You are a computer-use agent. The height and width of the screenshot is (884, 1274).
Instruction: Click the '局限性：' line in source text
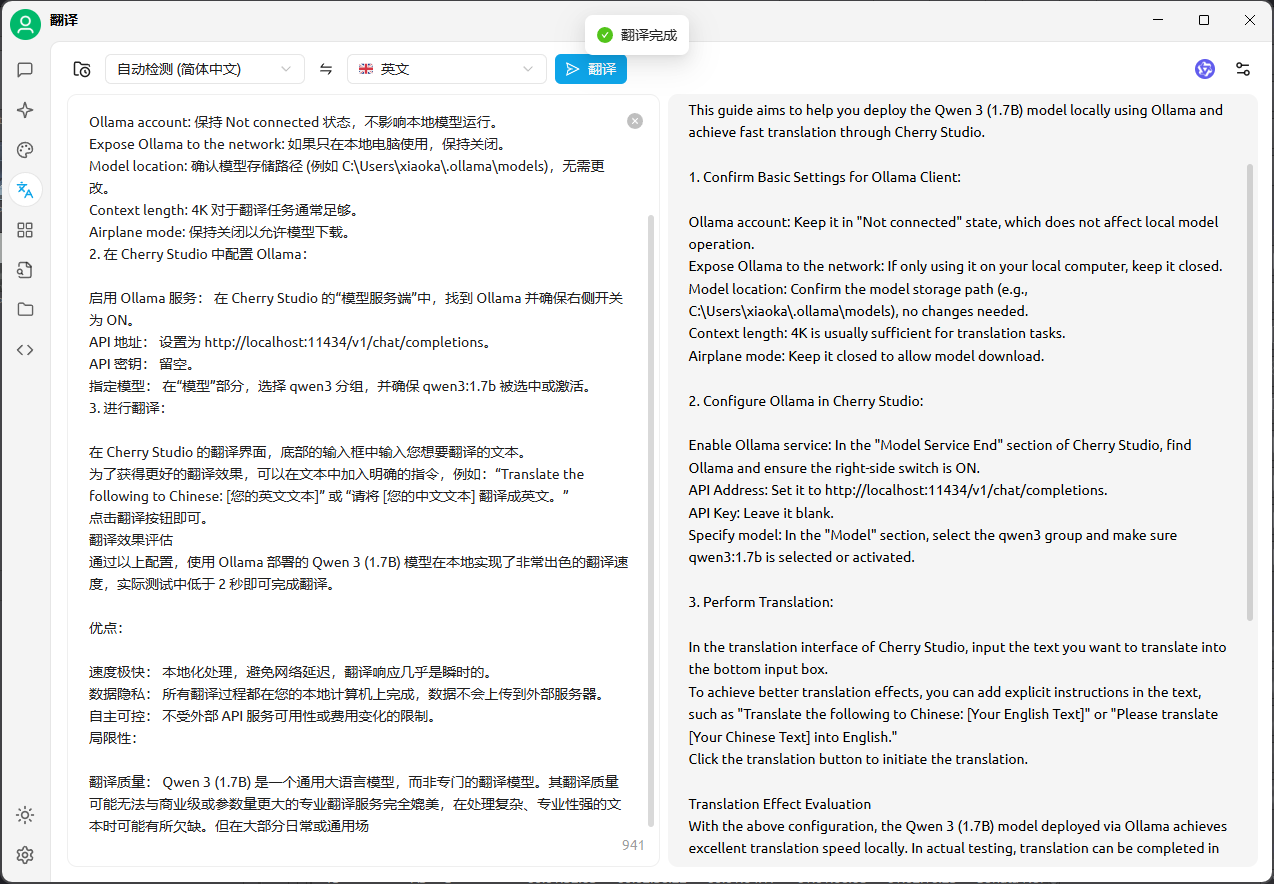pyautogui.click(x=113, y=738)
